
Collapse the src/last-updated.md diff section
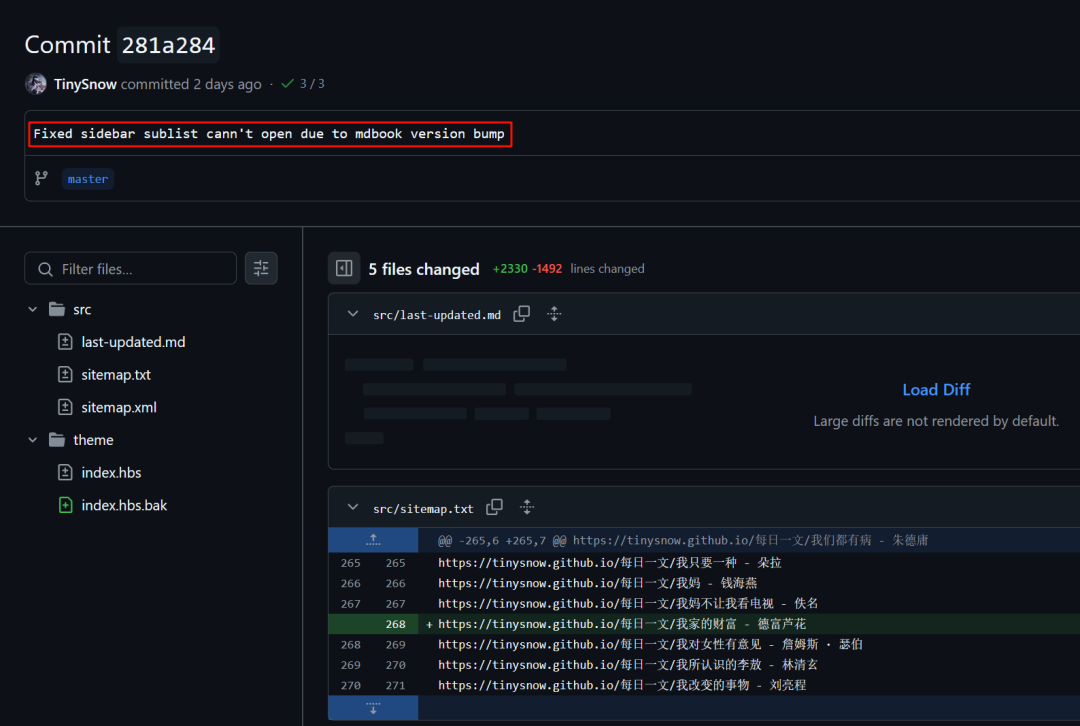(x=352, y=314)
